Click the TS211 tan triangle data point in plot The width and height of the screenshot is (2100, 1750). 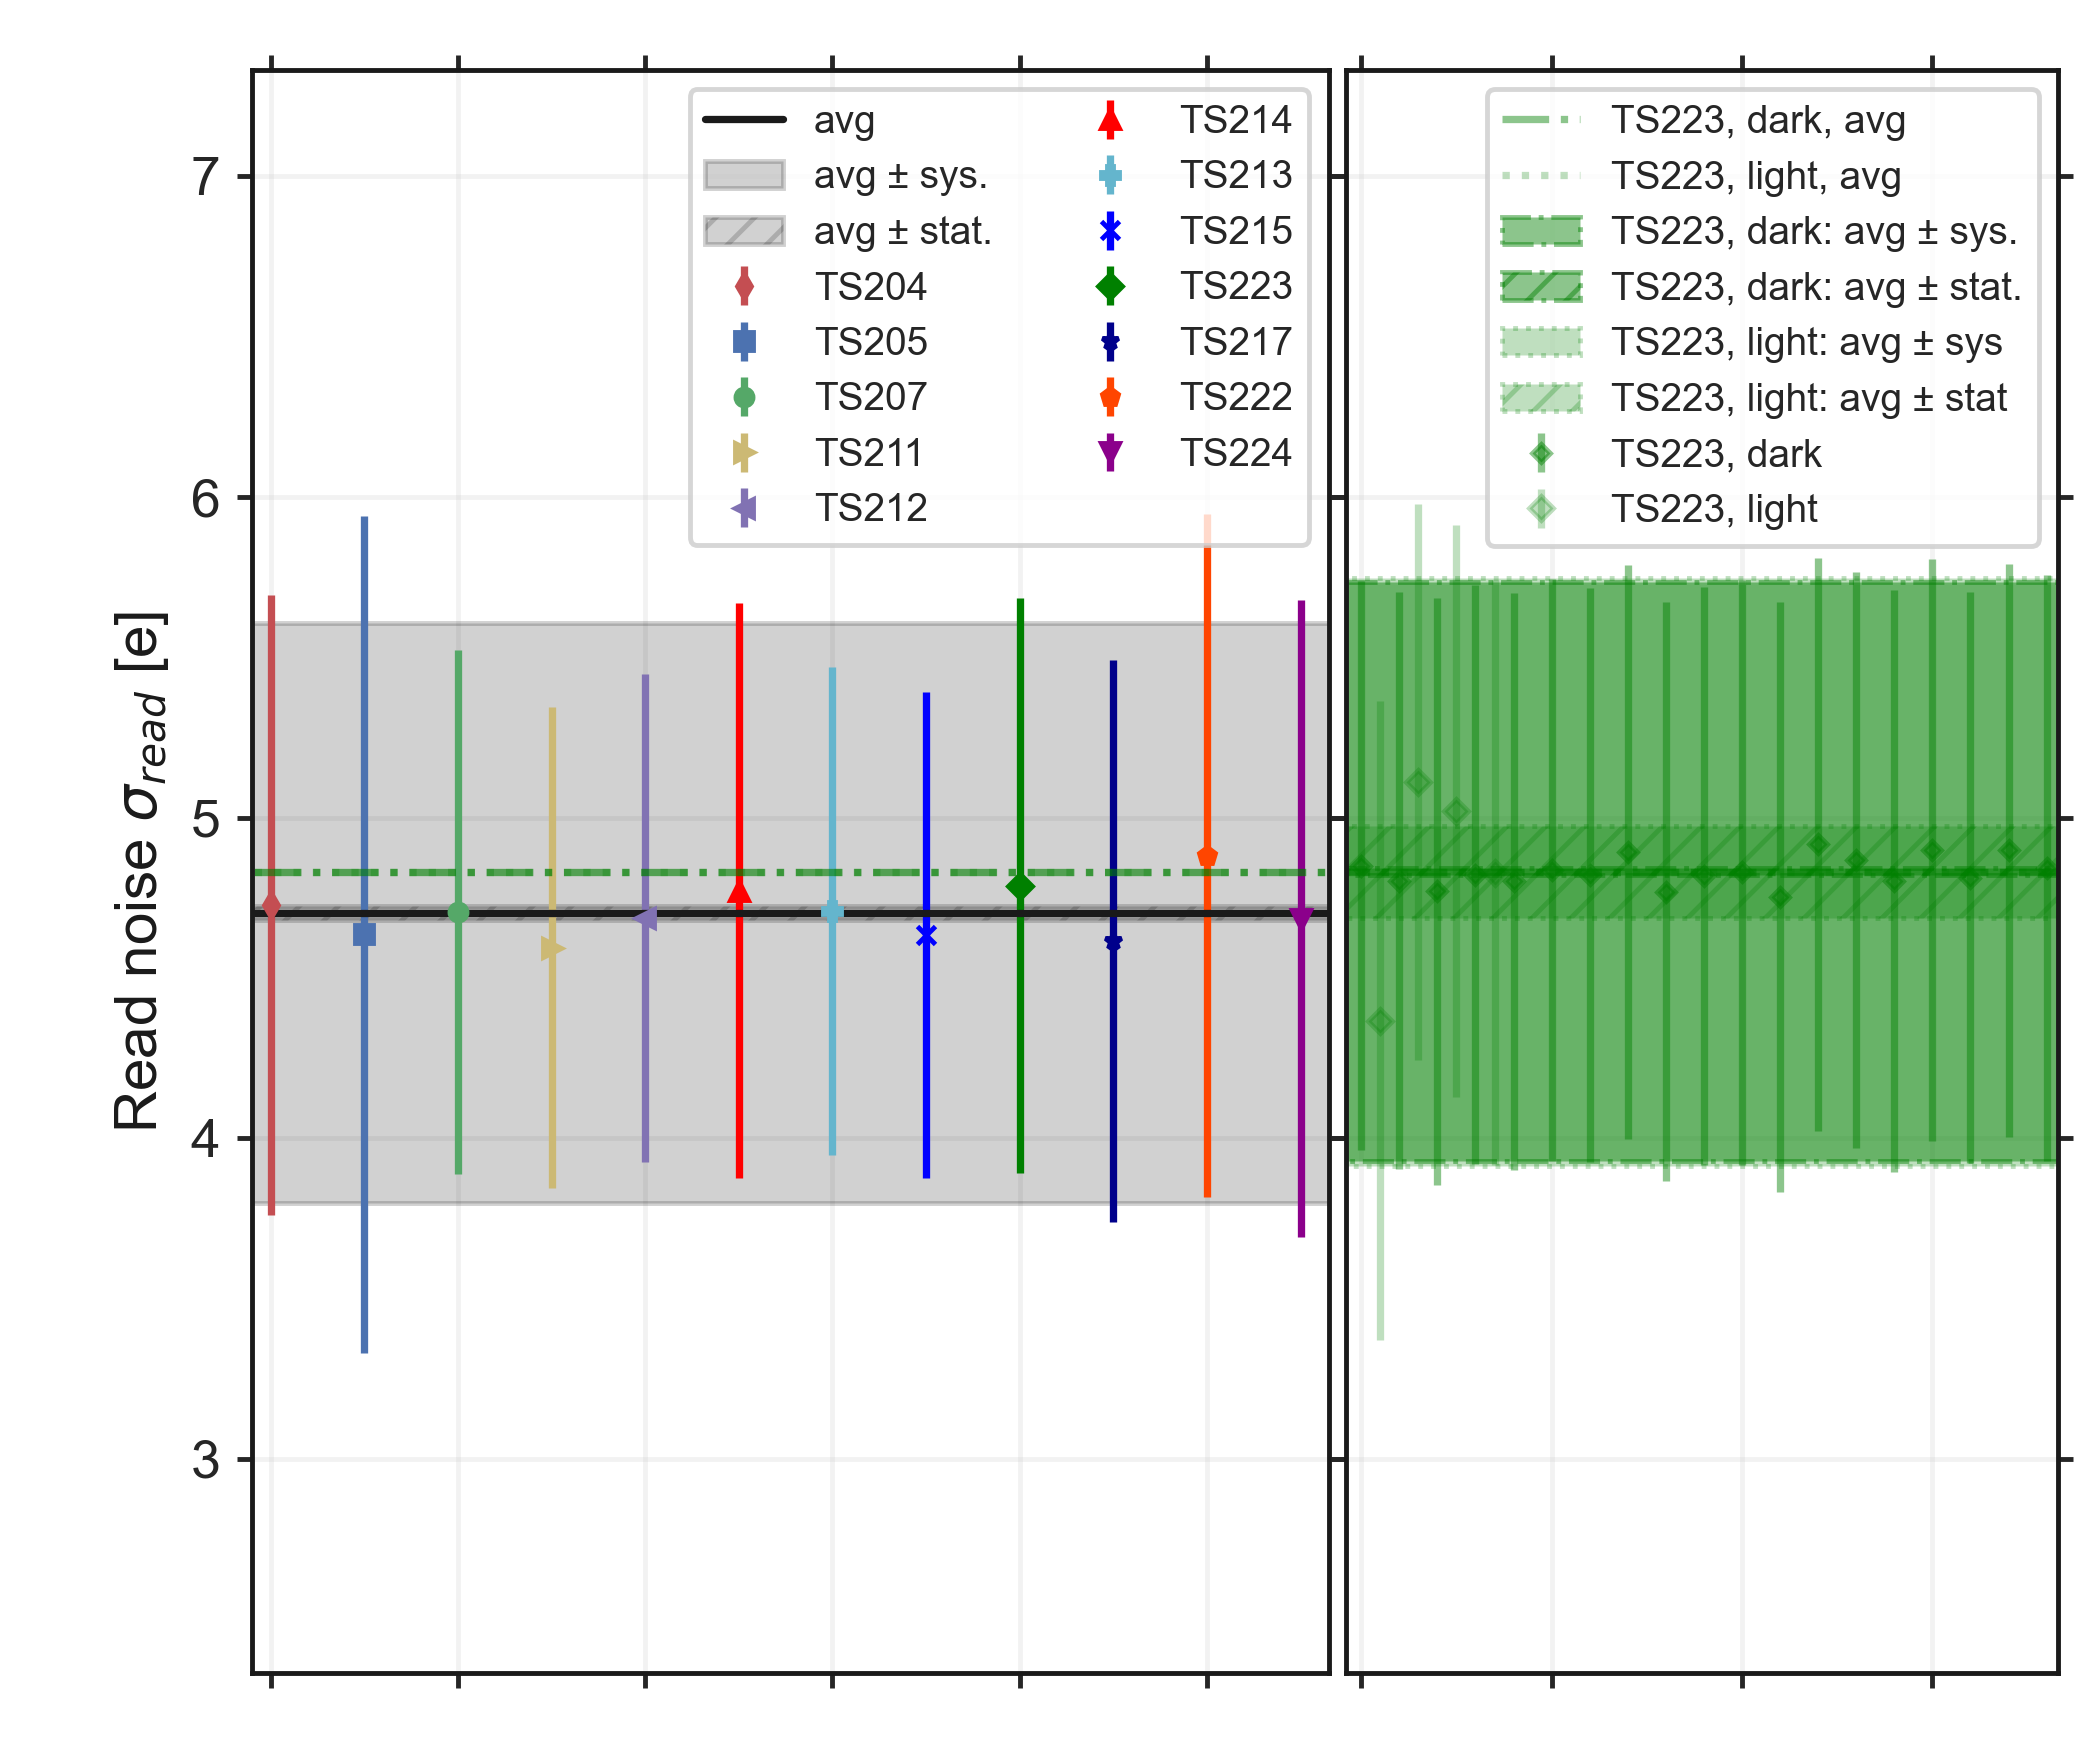point(553,948)
